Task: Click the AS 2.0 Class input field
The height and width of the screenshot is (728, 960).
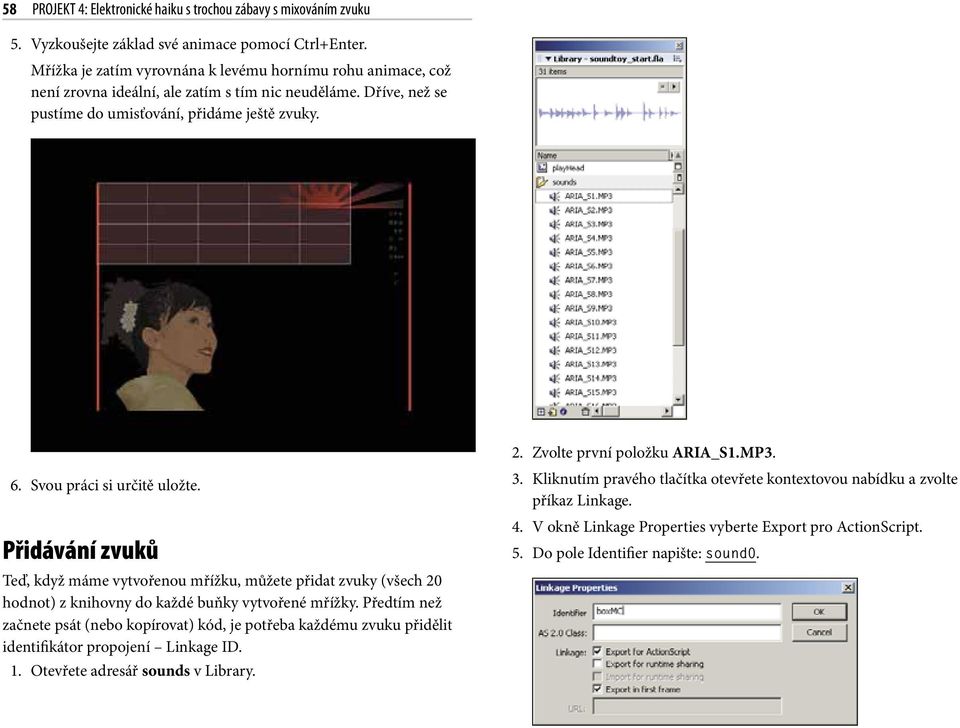Action: (687, 632)
